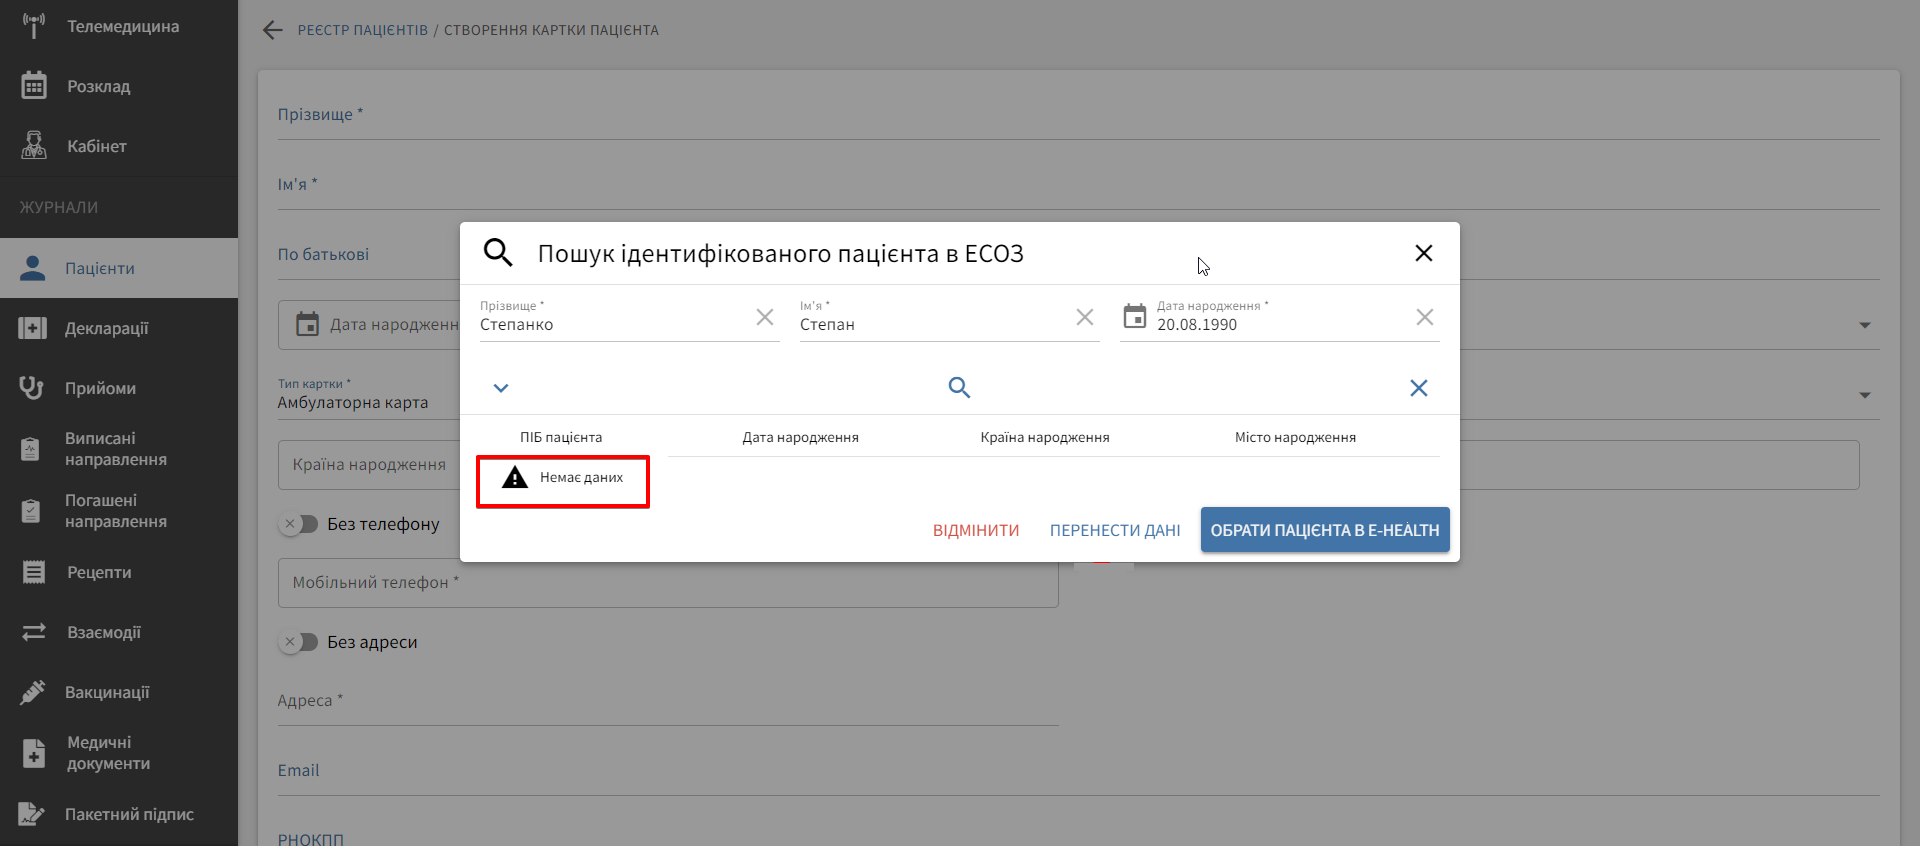
Task: Open the Тип картки dropdown arrow
Action: click(1864, 395)
